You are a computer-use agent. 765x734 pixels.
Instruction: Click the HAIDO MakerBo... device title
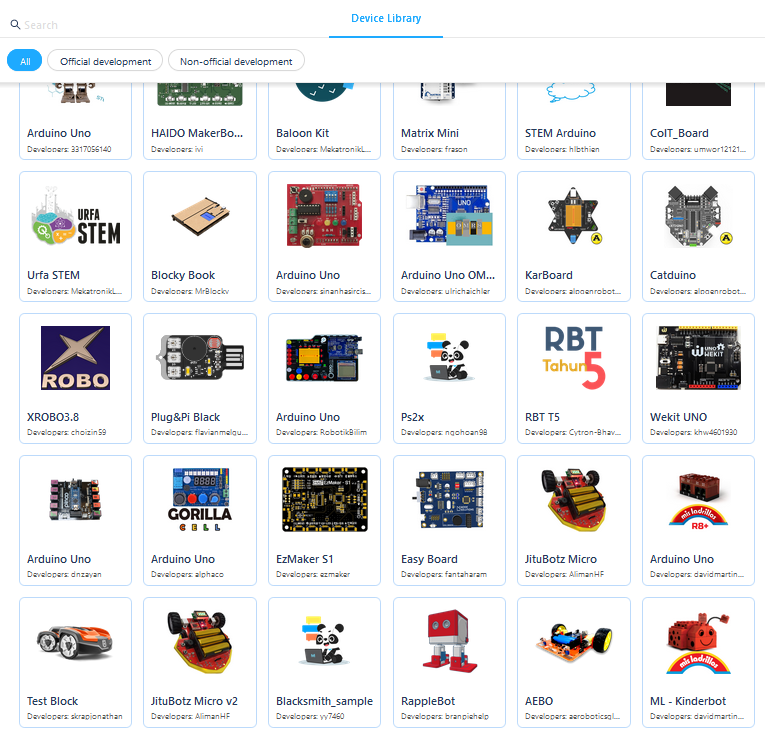point(197,133)
